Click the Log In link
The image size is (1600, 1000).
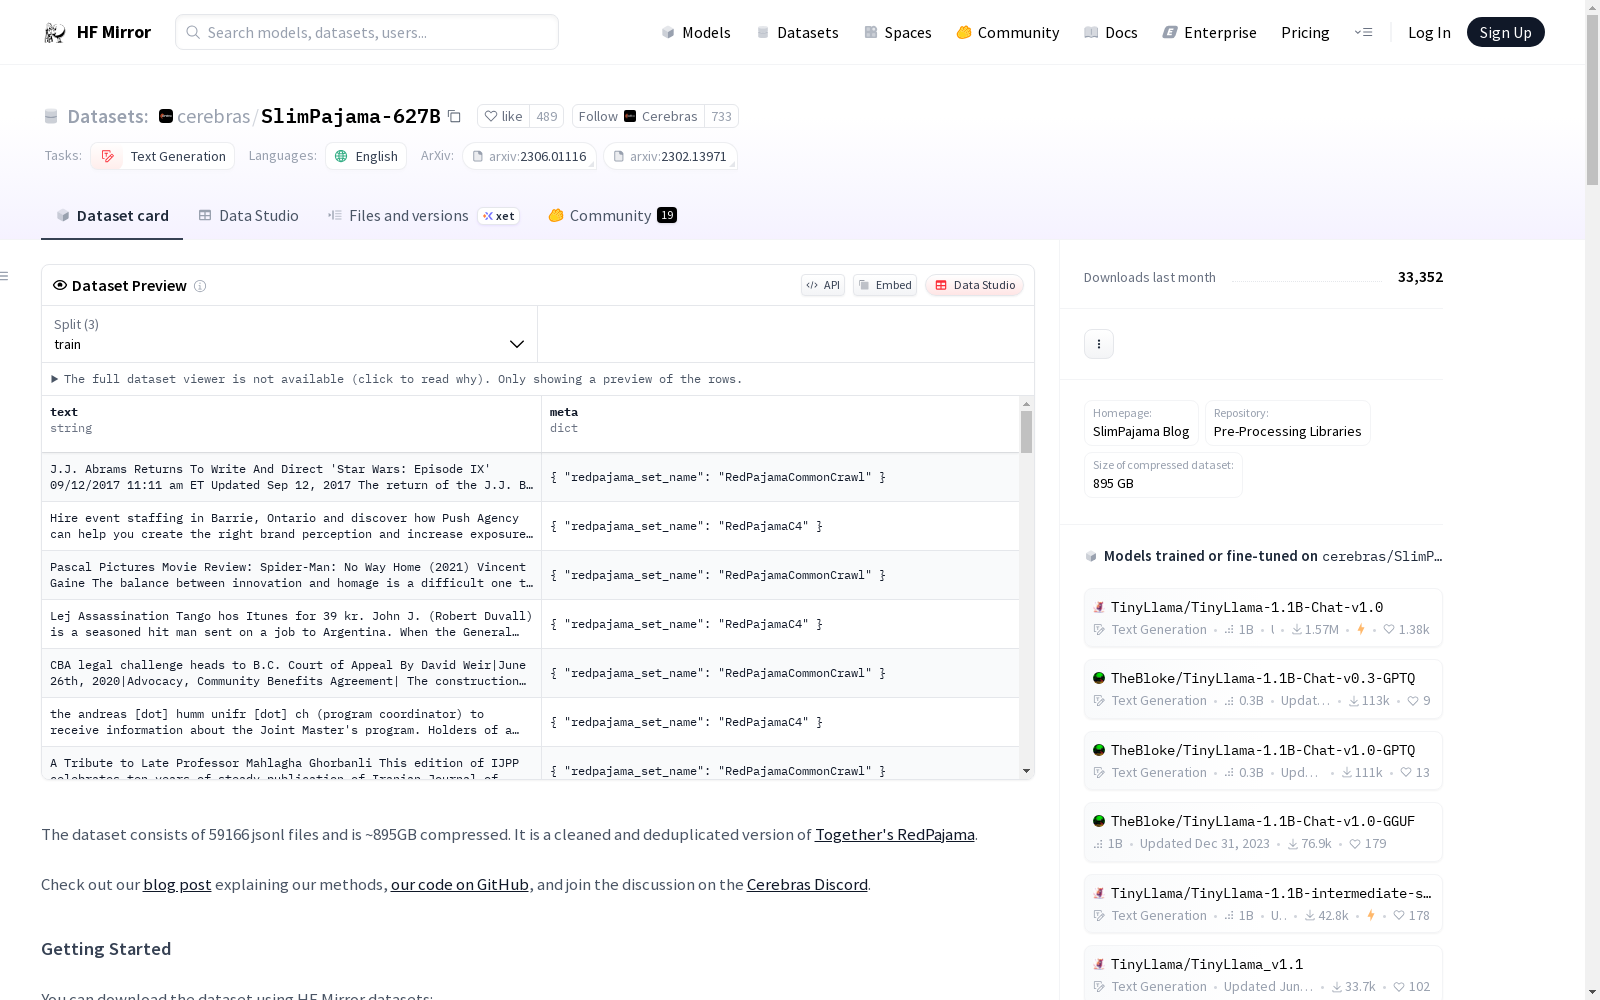pyautogui.click(x=1429, y=33)
